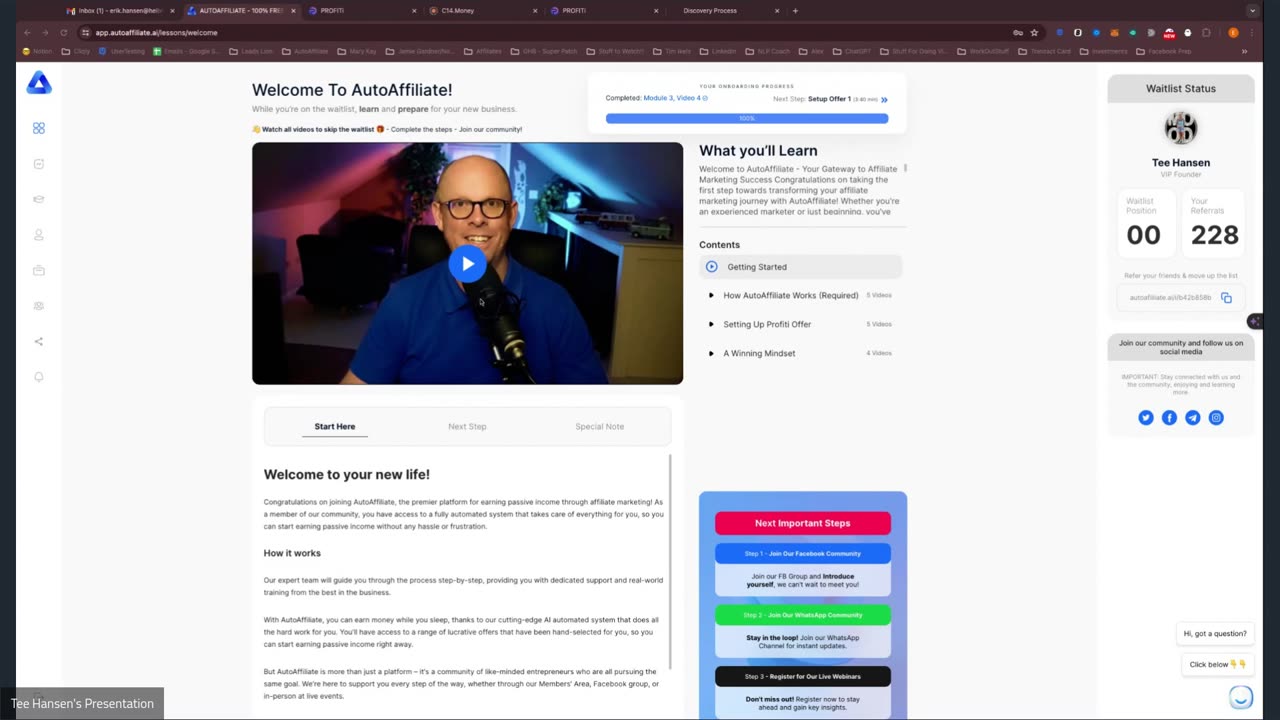Click the share icon in sidebar
The height and width of the screenshot is (720, 1280).
click(x=39, y=341)
